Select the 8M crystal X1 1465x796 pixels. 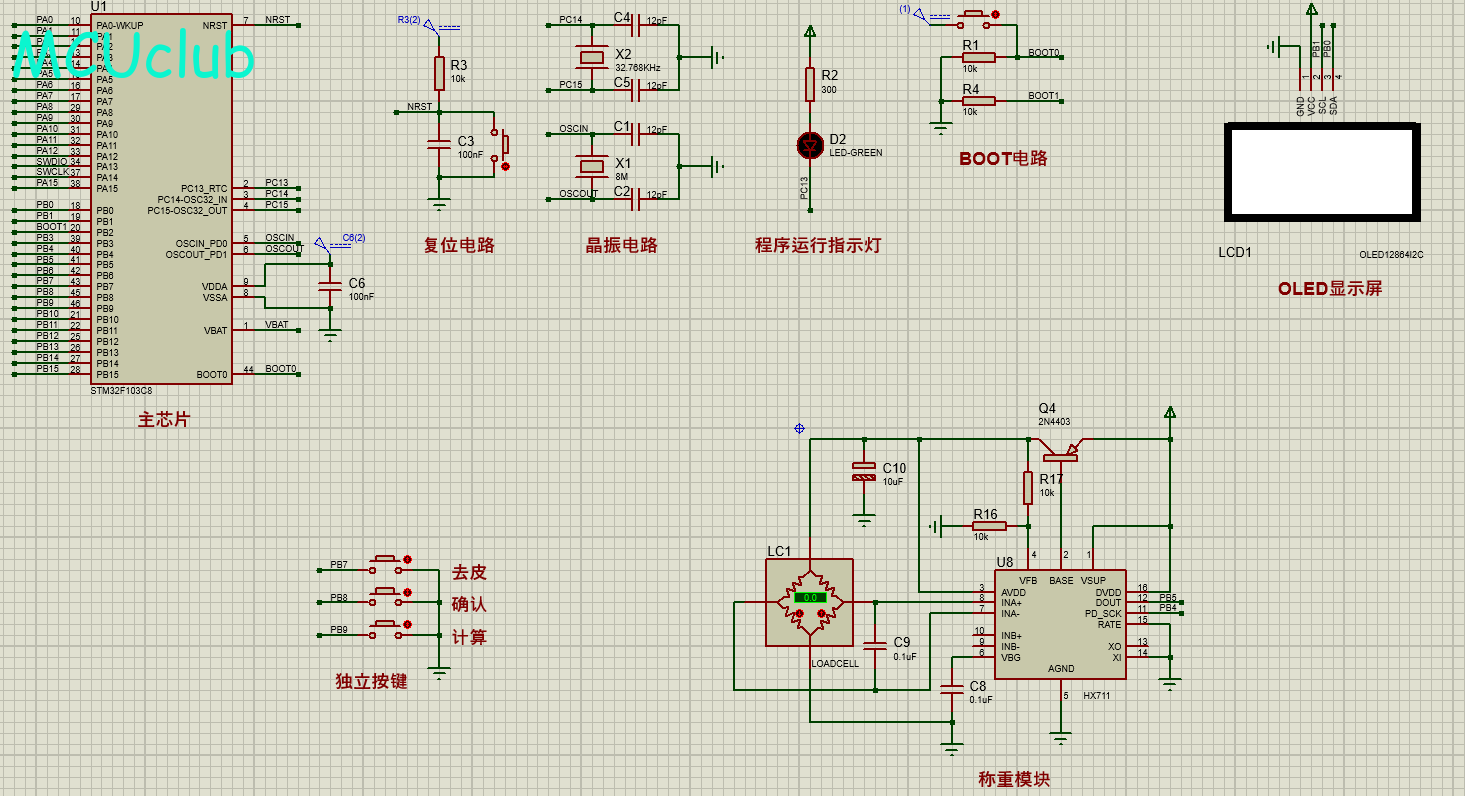coord(593,166)
